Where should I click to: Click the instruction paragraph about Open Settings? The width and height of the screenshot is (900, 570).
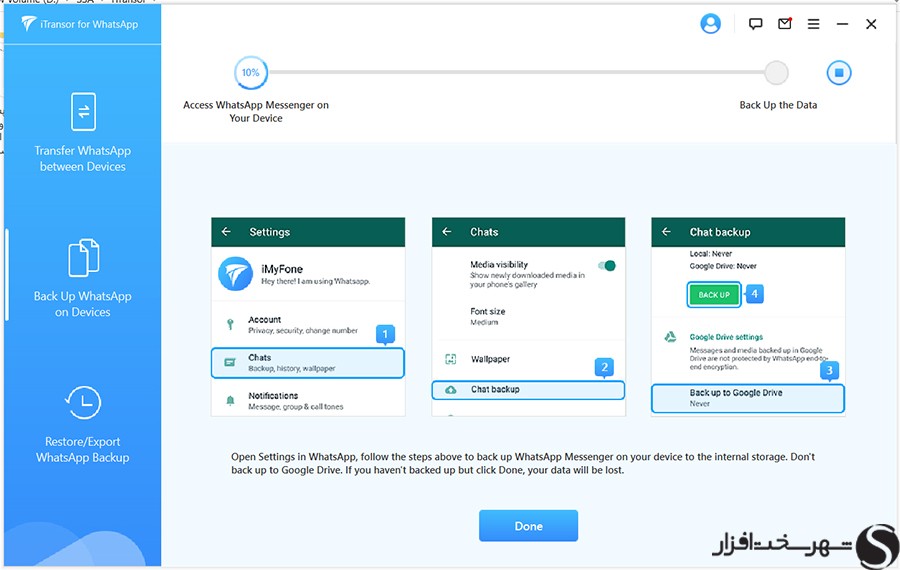tap(523, 463)
